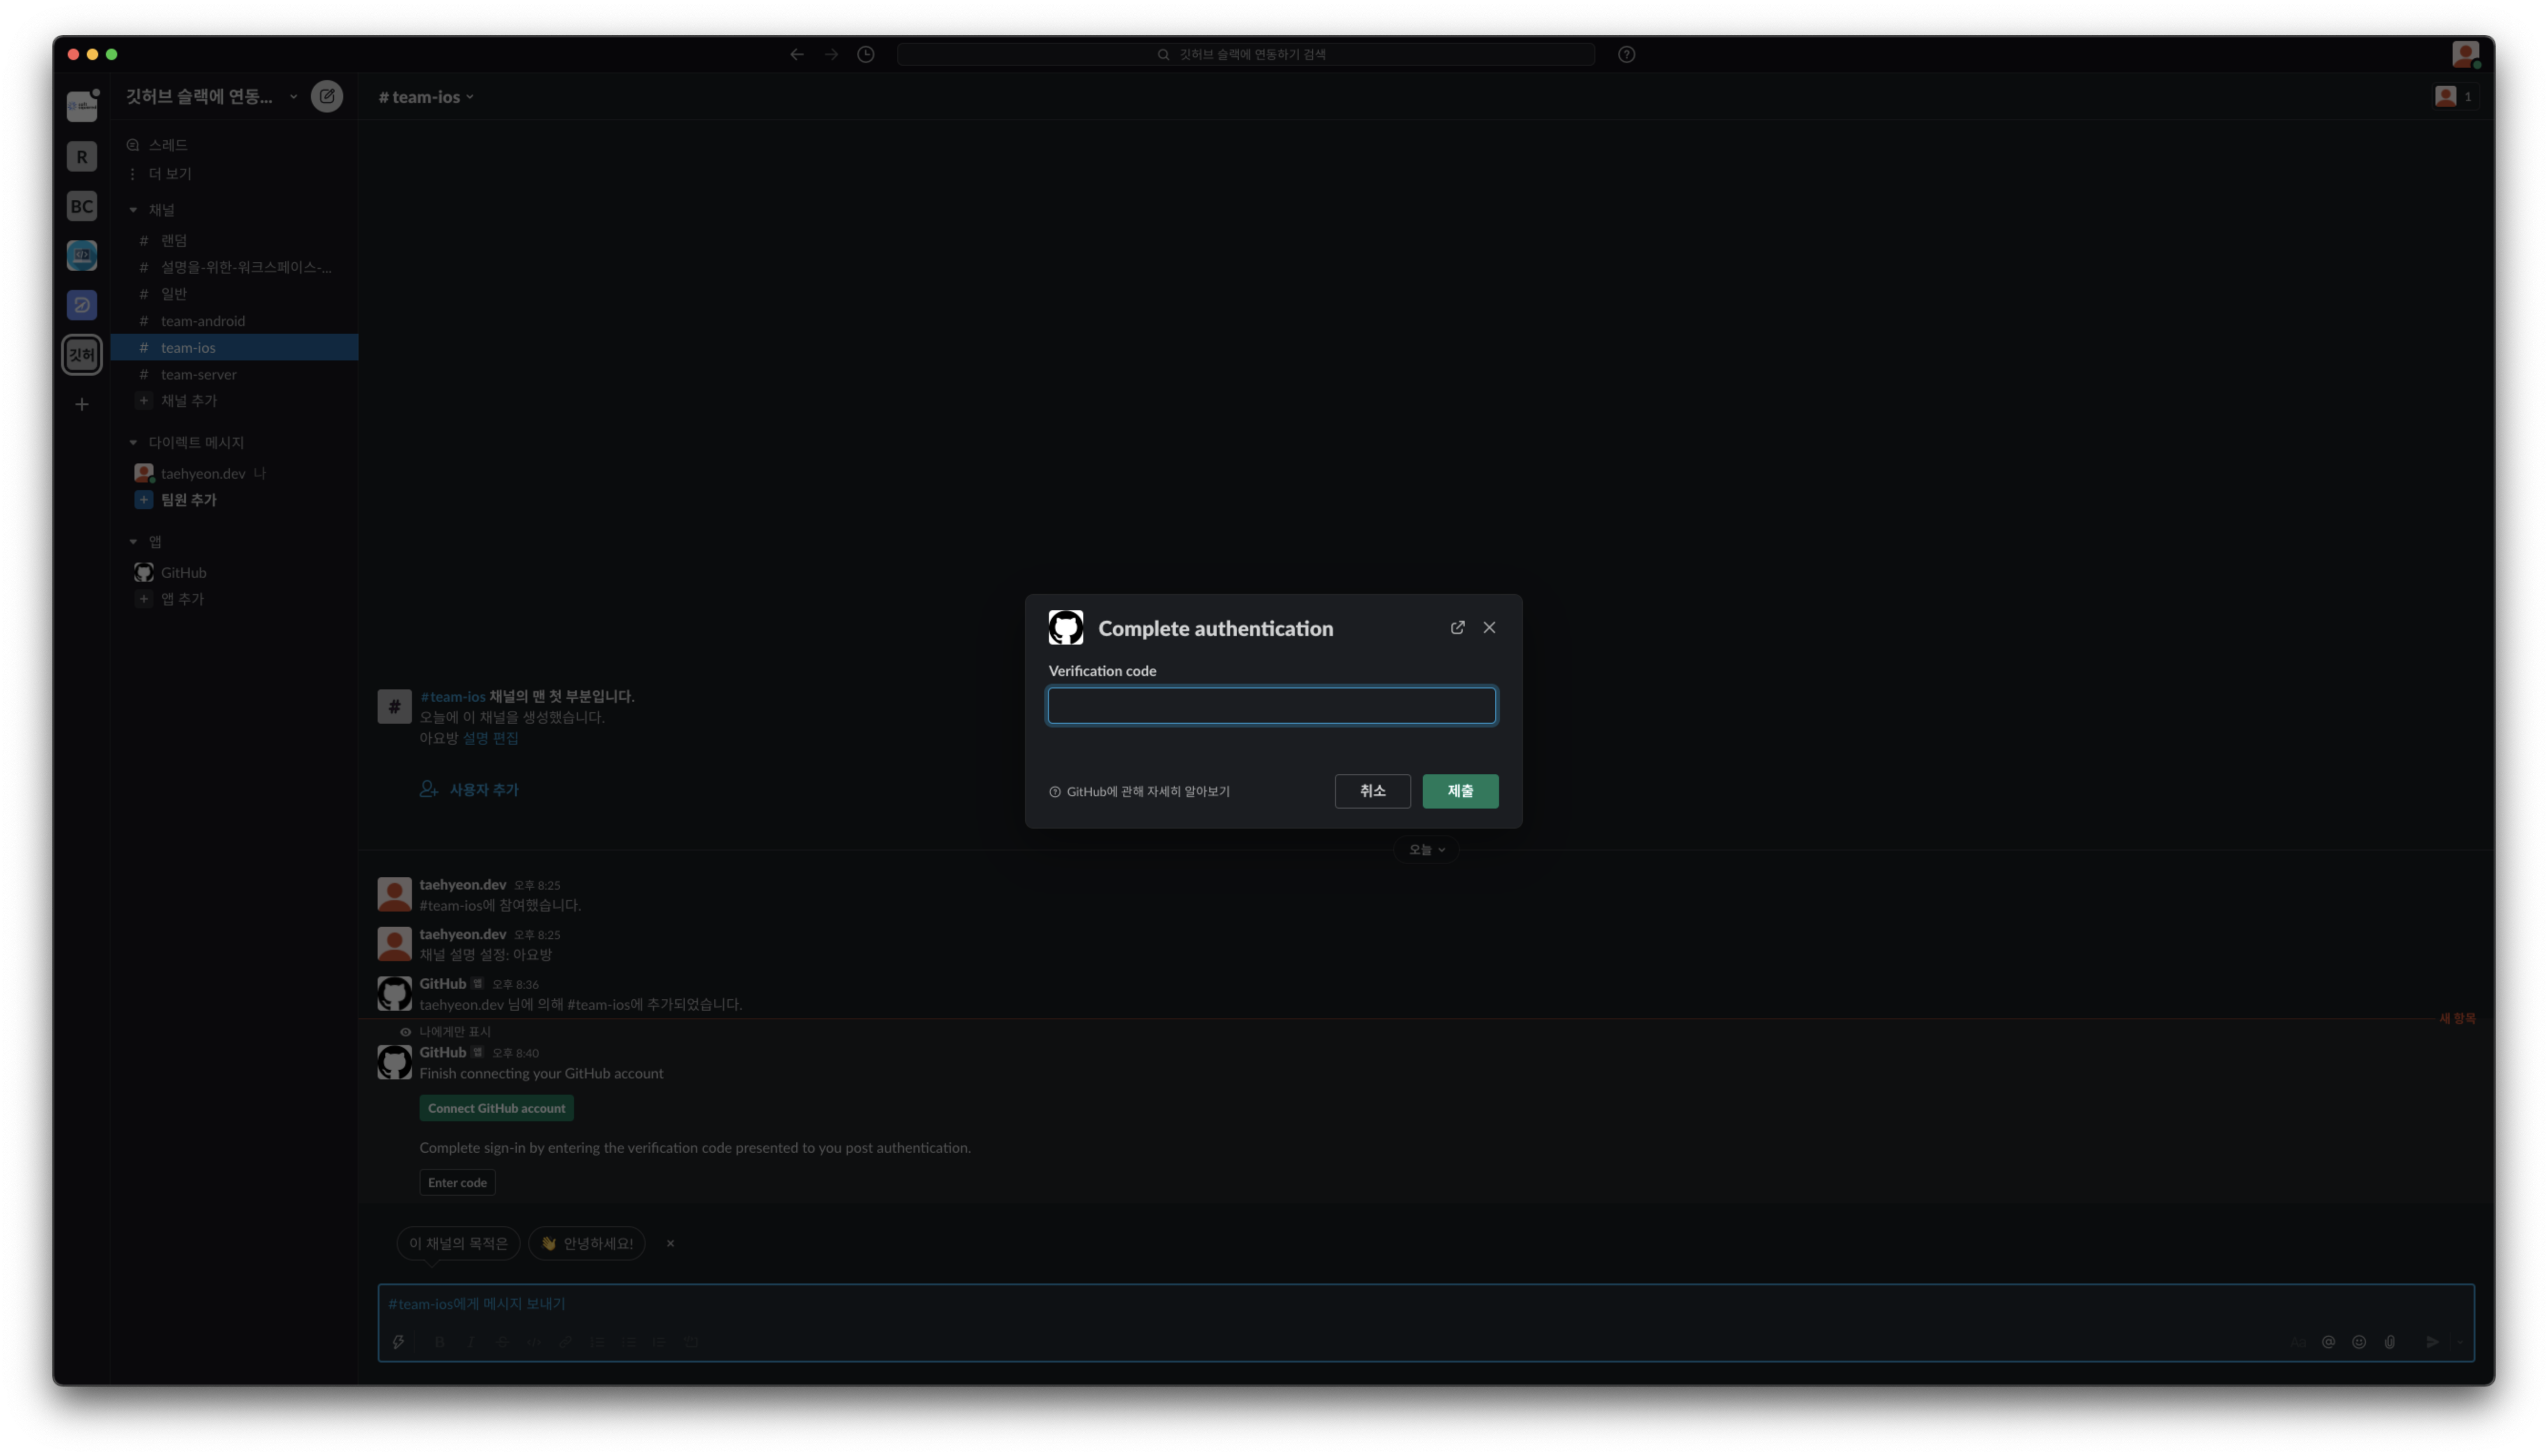2548x1456 pixels.
Task: Open the GitHub app in sidebar
Action: [x=183, y=572]
